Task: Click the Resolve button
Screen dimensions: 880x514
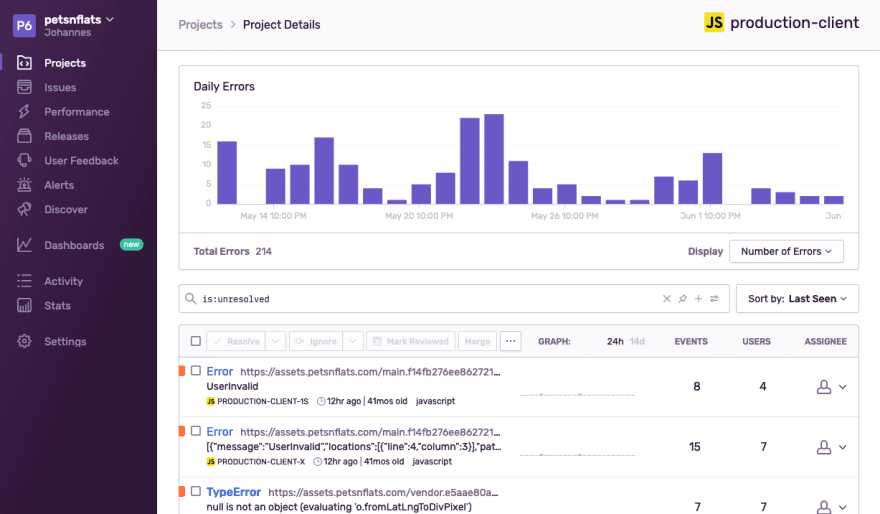Action: pos(236,341)
